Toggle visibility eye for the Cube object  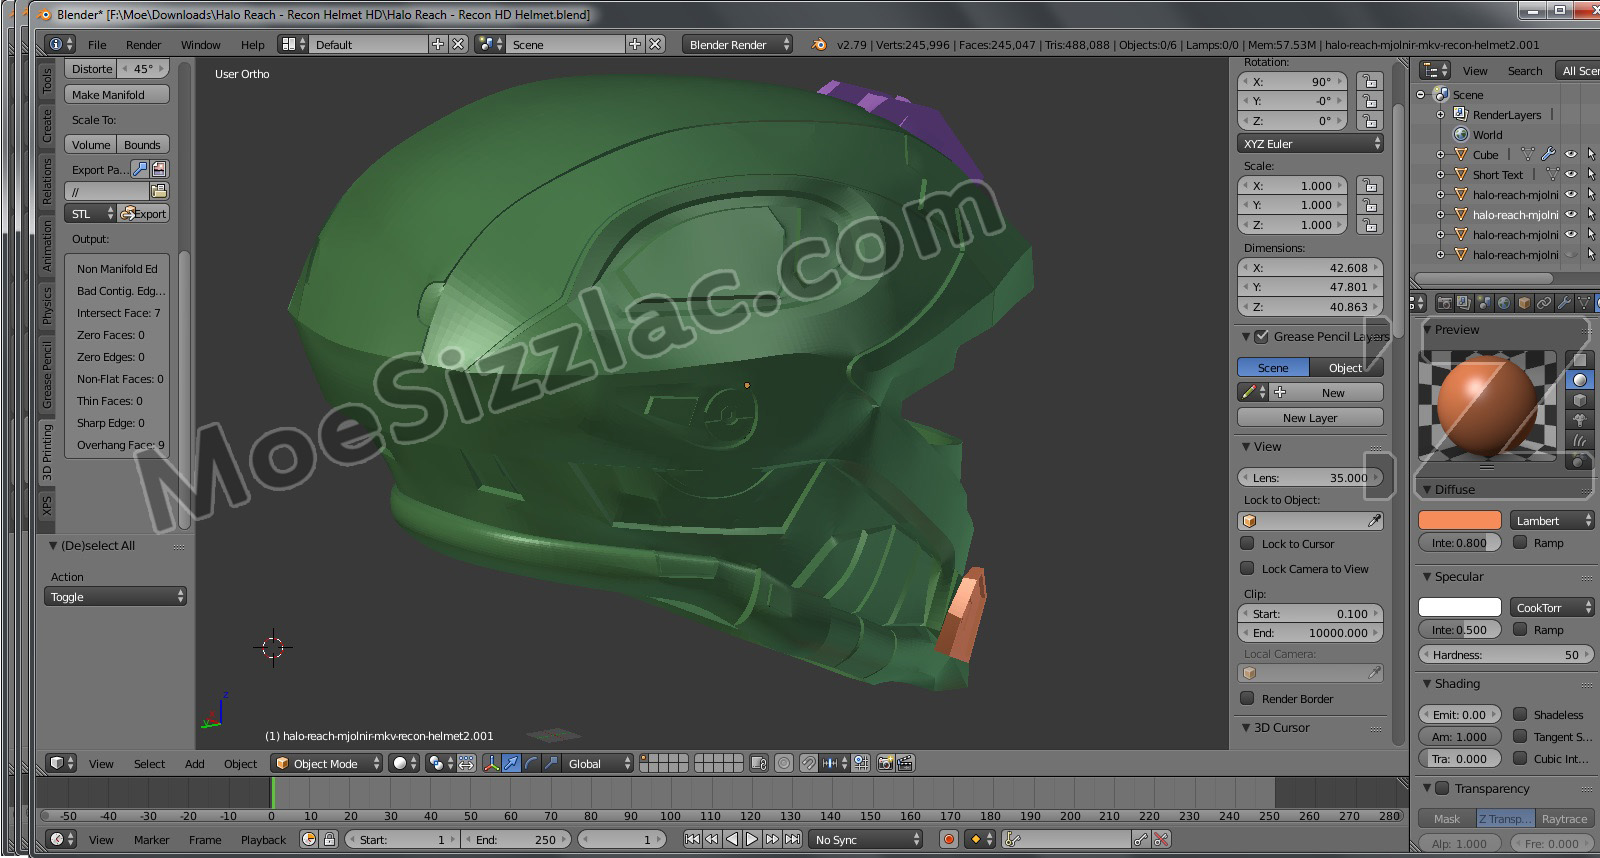click(1571, 154)
